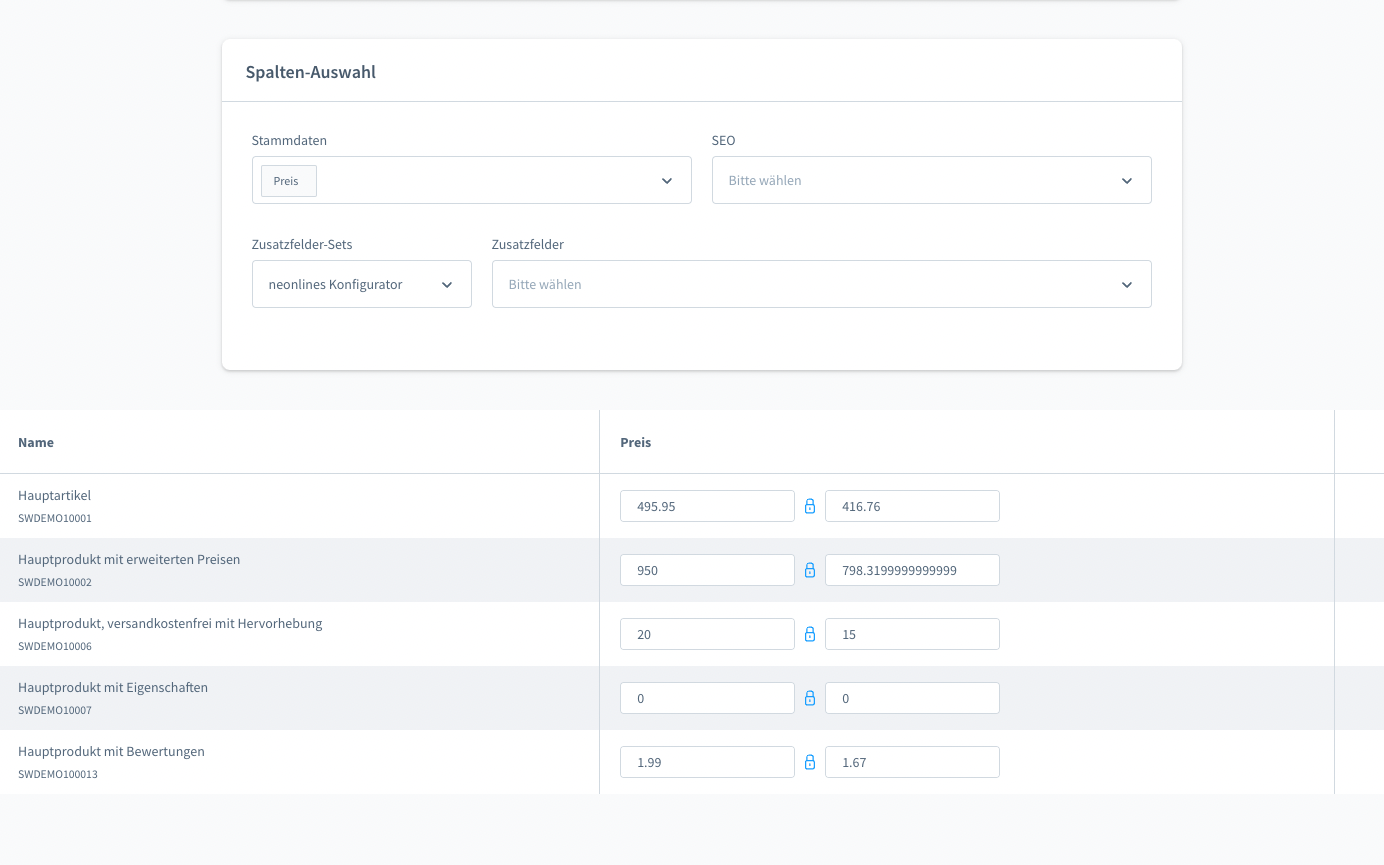Viewport: 1384px width, 865px height.
Task: Click the Name column header
Action: (36, 442)
